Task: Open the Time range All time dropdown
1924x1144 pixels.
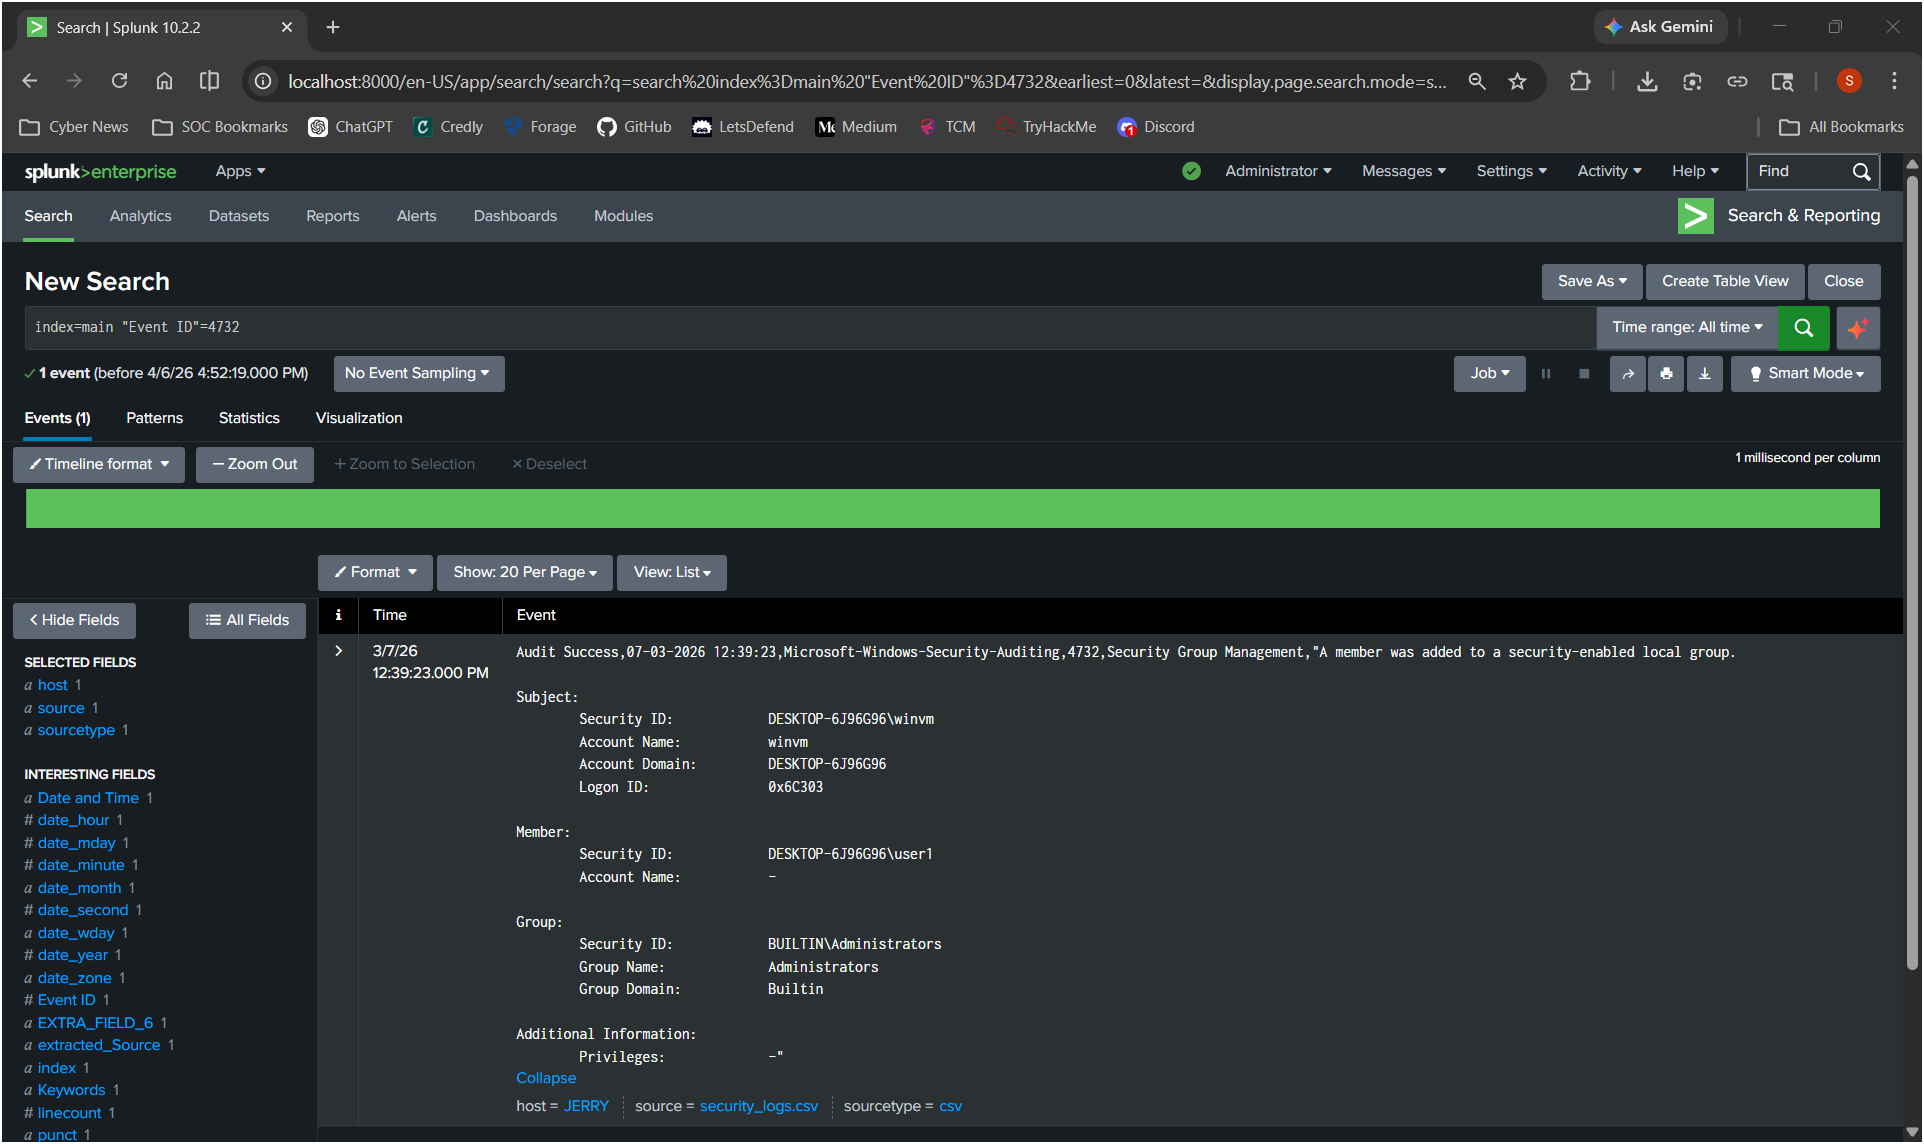Action: click(1686, 327)
